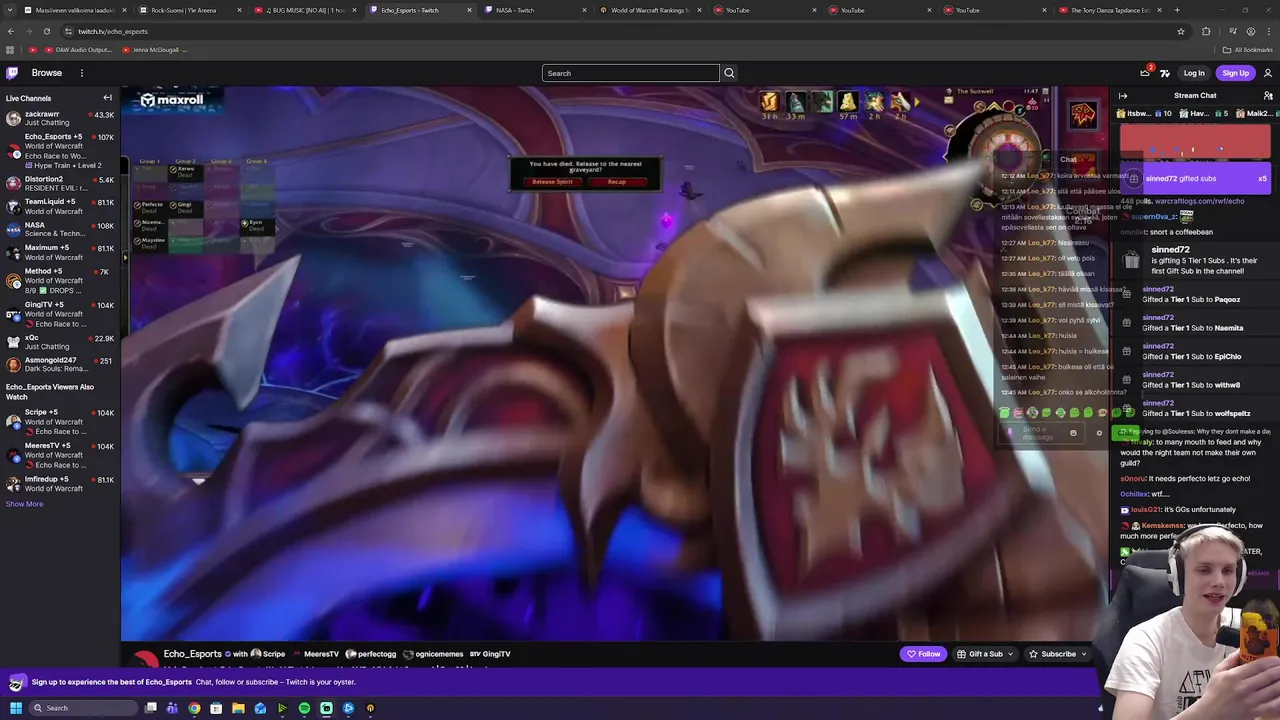
Task: Open All Bookmarks folder
Action: (x=1248, y=50)
